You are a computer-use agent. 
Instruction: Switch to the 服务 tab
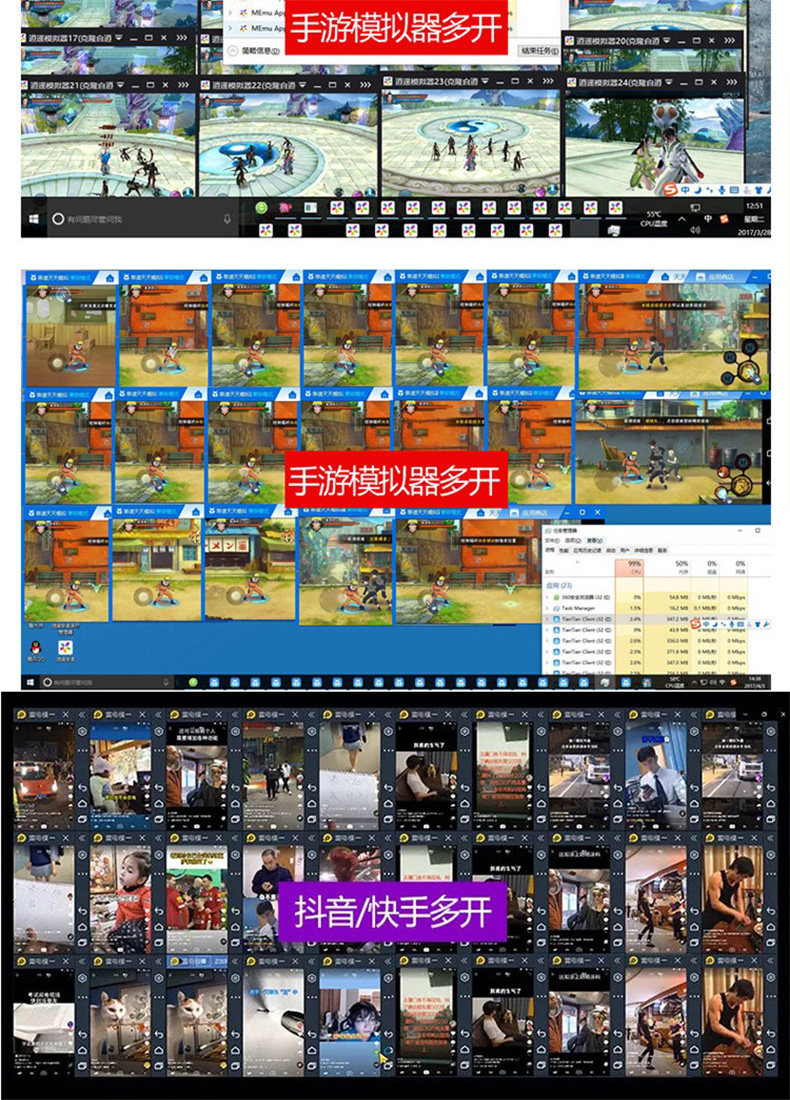point(662,551)
